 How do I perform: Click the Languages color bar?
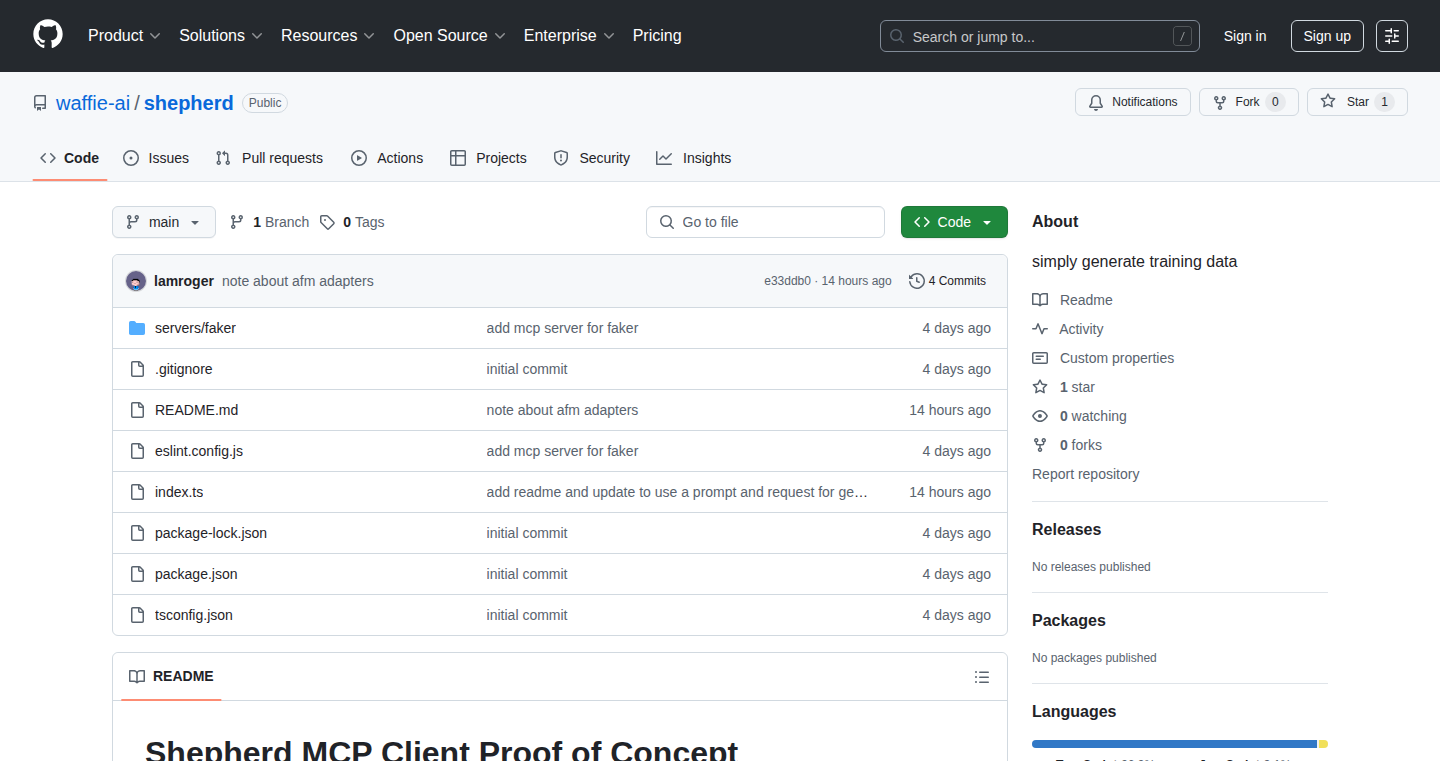[1180, 744]
